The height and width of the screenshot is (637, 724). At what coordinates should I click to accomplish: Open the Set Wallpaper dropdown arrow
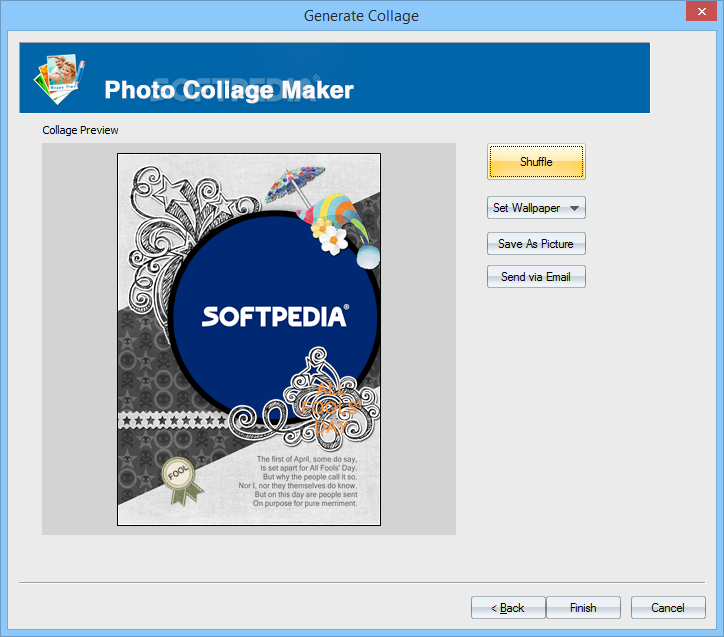pyautogui.click(x=574, y=208)
